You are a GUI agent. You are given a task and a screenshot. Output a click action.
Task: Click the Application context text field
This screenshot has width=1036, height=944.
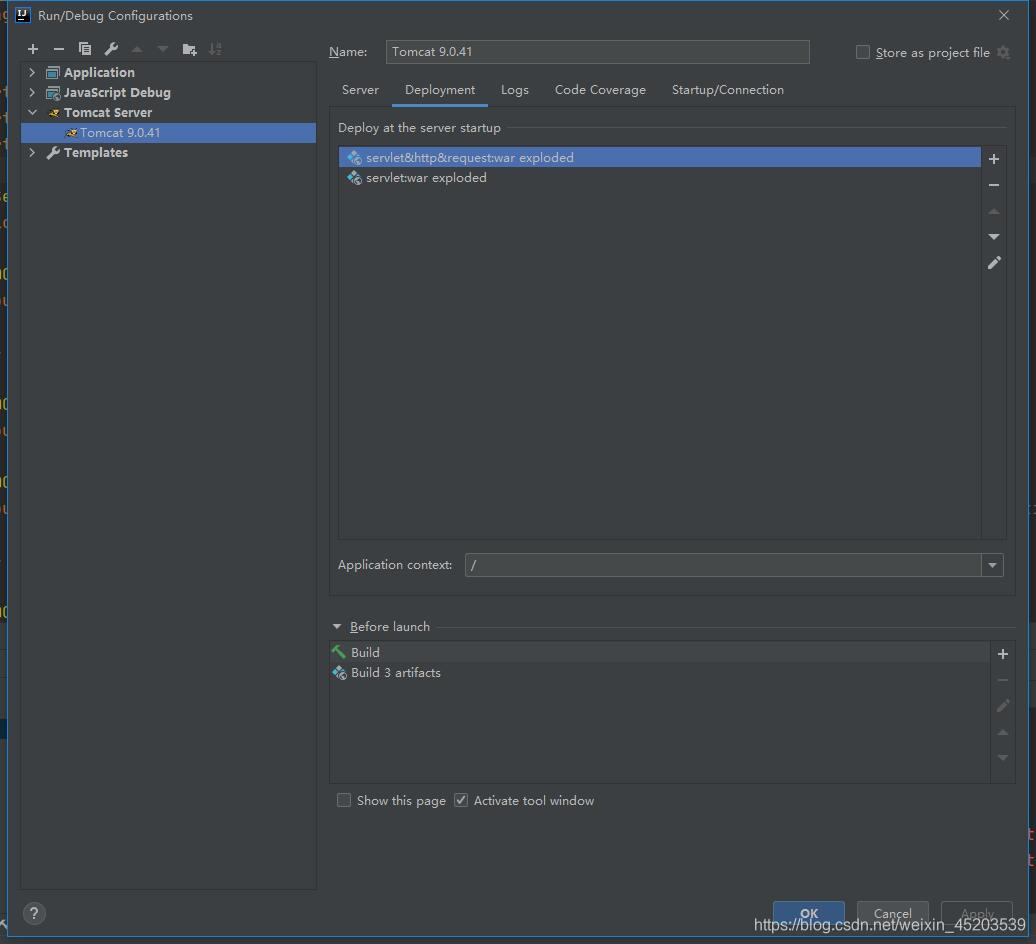pos(723,565)
